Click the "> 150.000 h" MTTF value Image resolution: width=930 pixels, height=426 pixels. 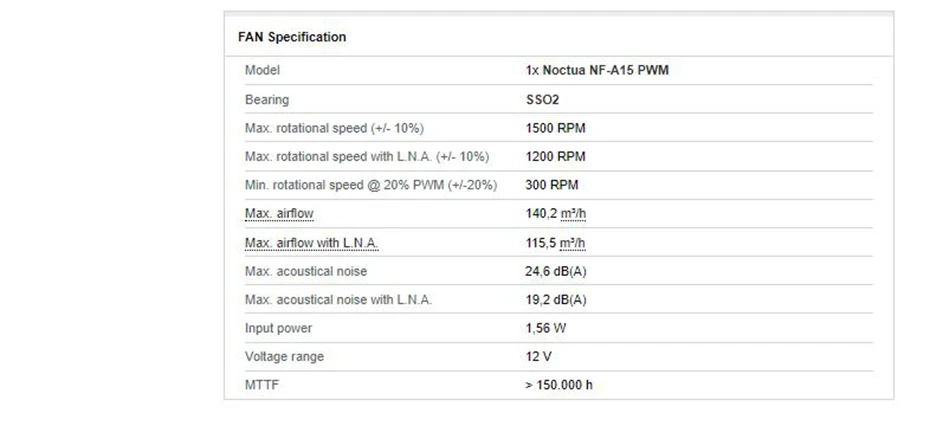[558, 385]
